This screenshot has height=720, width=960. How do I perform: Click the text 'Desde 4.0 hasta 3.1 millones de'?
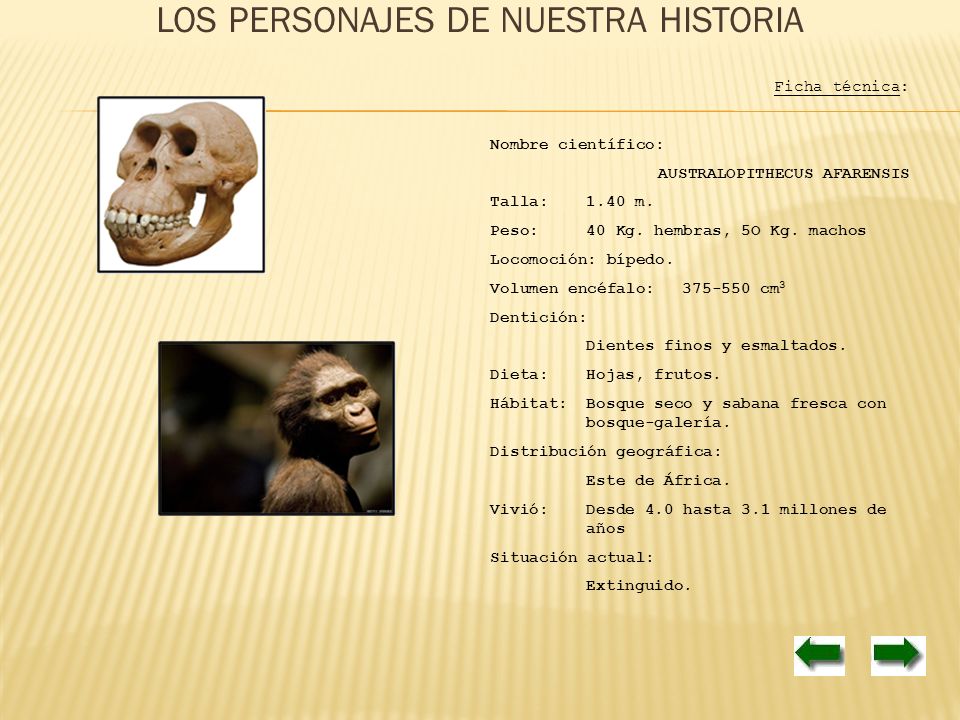click(x=736, y=509)
